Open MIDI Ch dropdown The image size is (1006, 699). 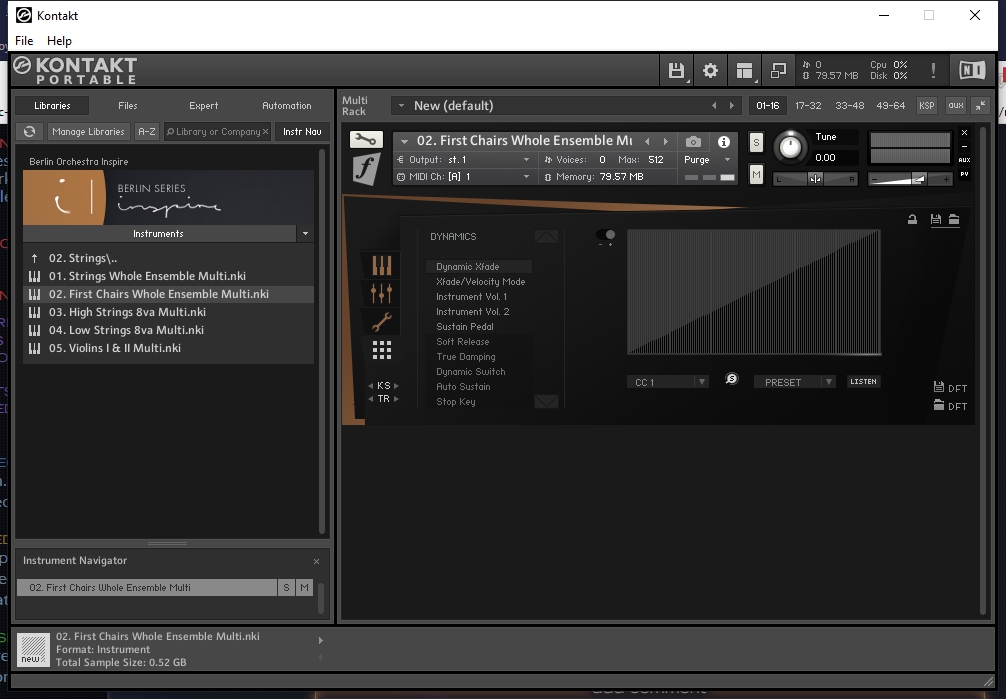[x=526, y=177]
